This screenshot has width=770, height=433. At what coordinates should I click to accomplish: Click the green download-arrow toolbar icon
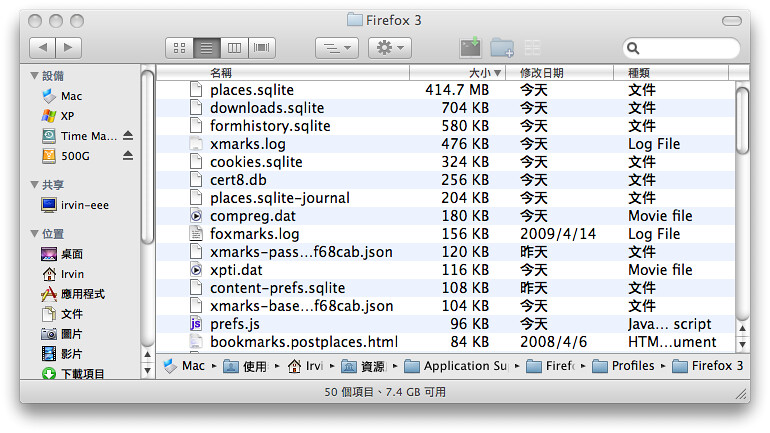coord(470,47)
